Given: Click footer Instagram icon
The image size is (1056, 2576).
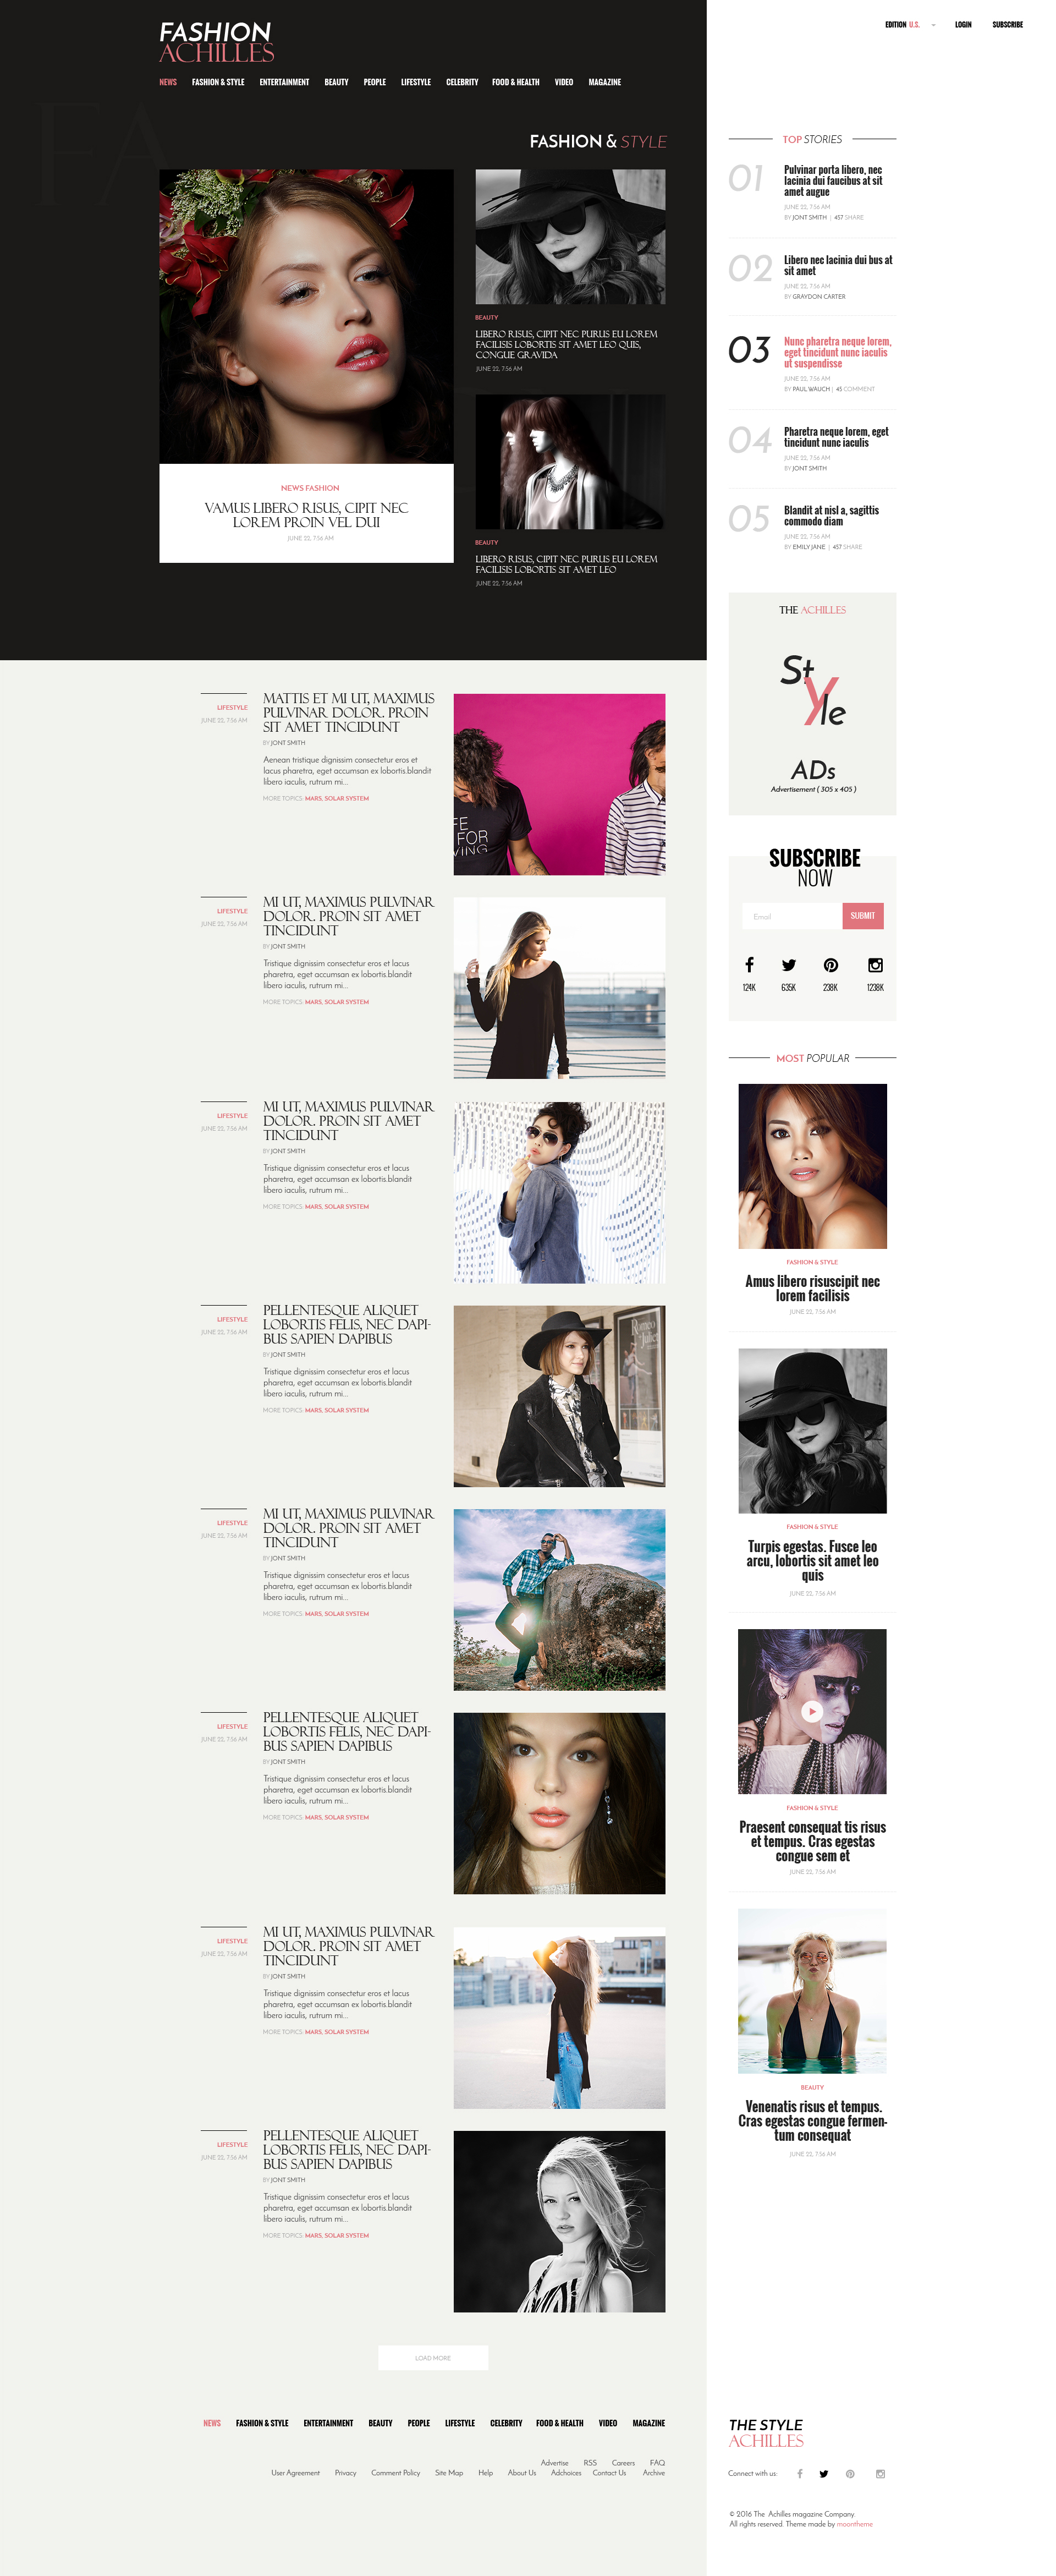Looking at the screenshot, I should (x=880, y=2474).
